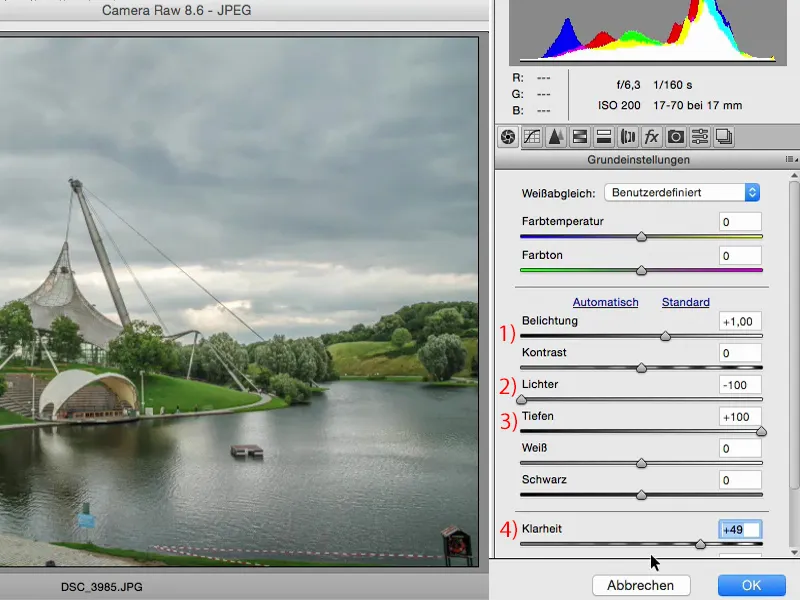
Task: Click the Weiß slider handle
Action: pyautogui.click(x=641, y=463)
